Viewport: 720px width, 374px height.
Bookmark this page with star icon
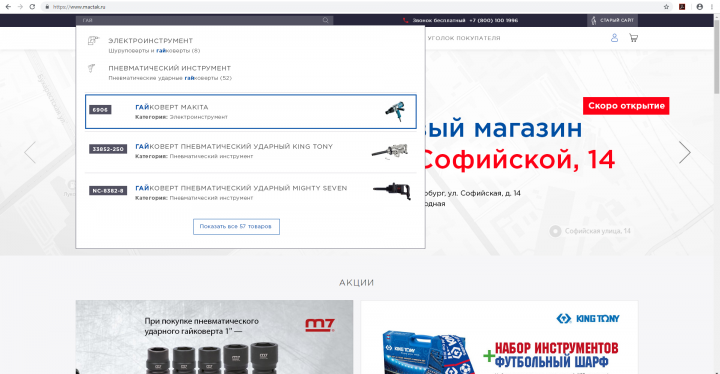coord(666,7)
